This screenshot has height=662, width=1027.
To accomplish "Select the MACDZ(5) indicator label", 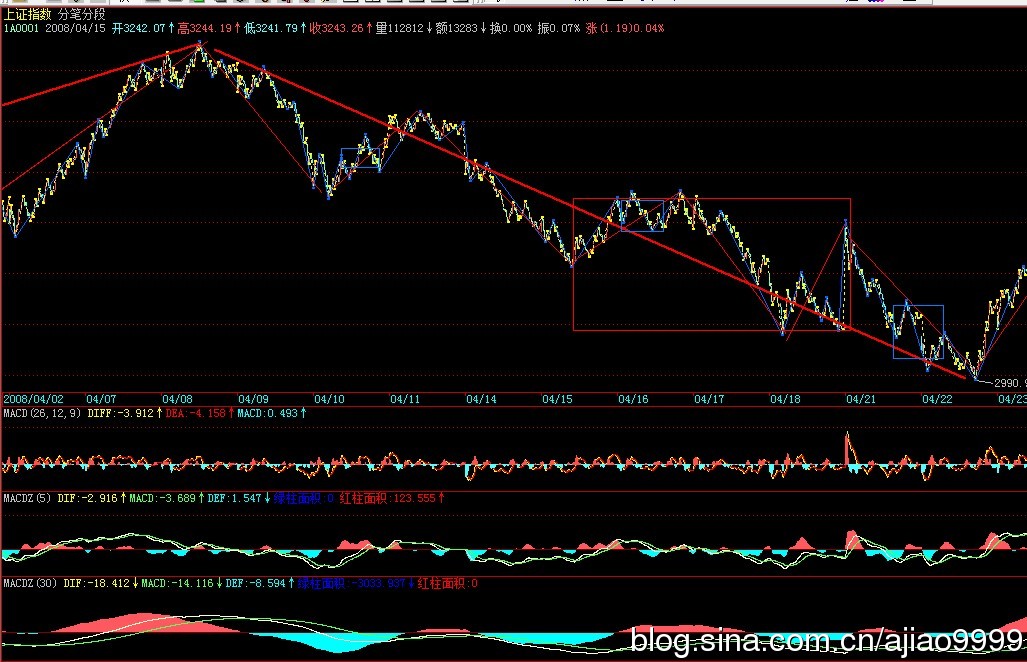I will 27,497.
